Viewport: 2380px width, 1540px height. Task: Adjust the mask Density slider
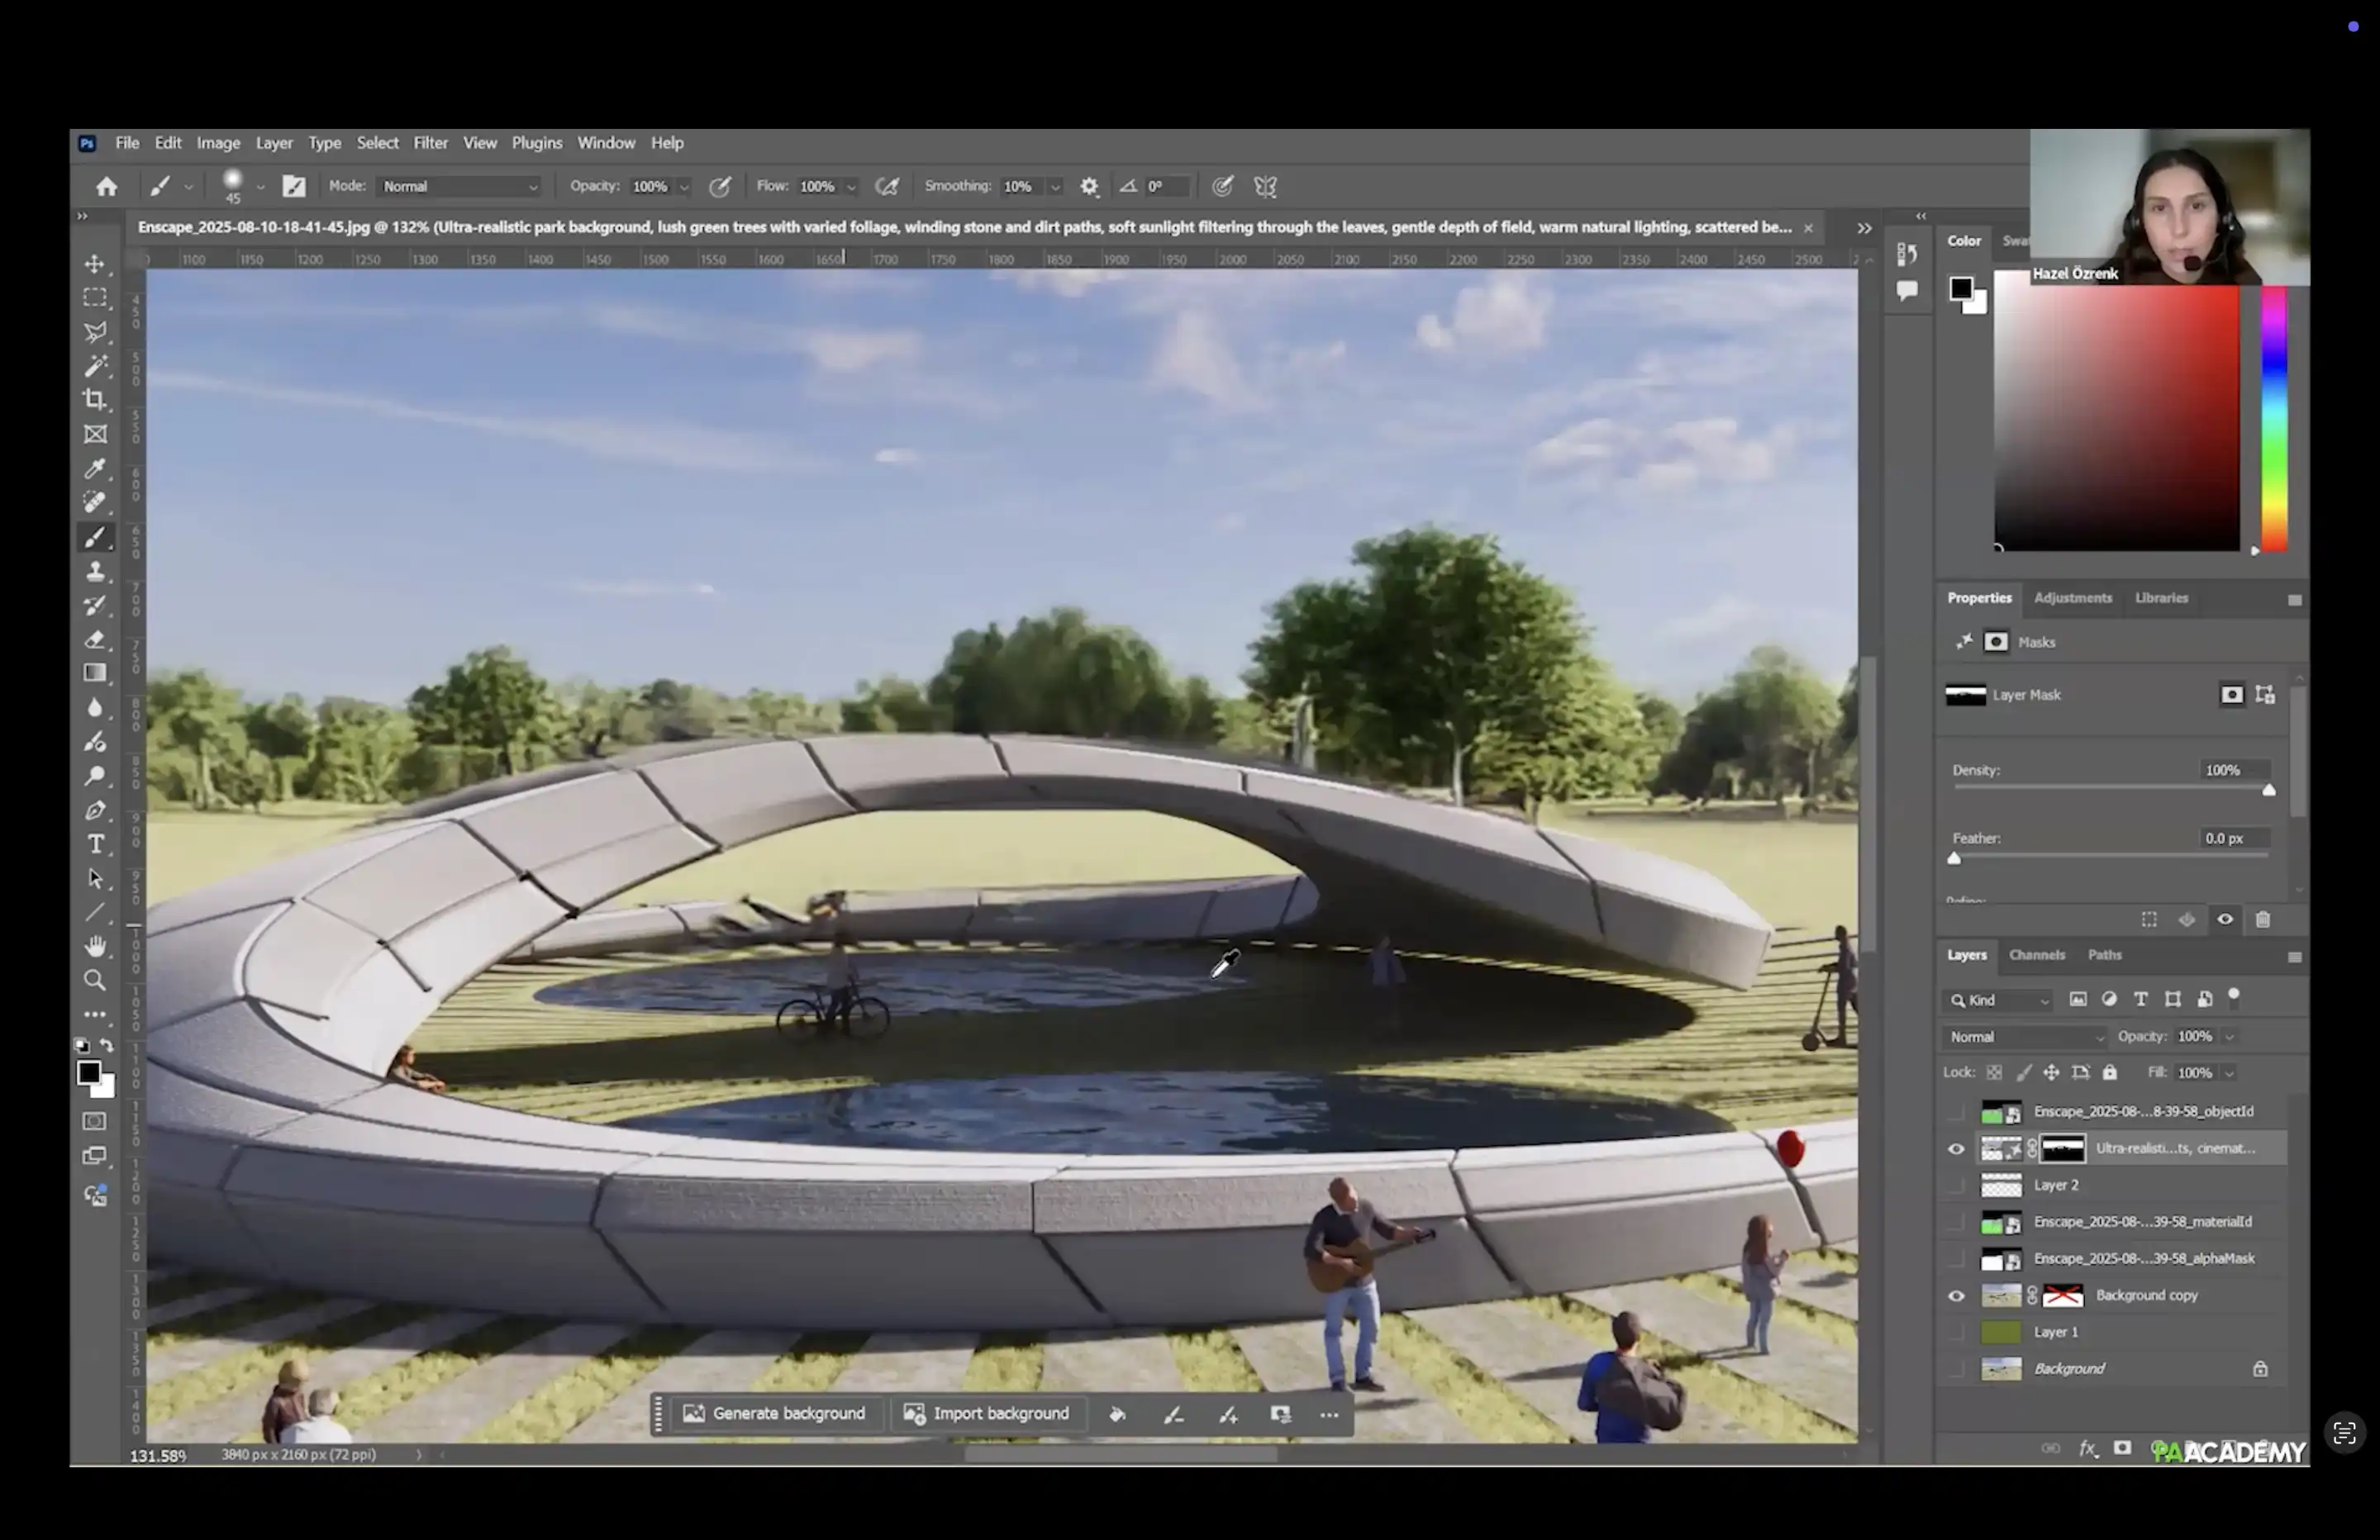click(x=2269, y=790)
